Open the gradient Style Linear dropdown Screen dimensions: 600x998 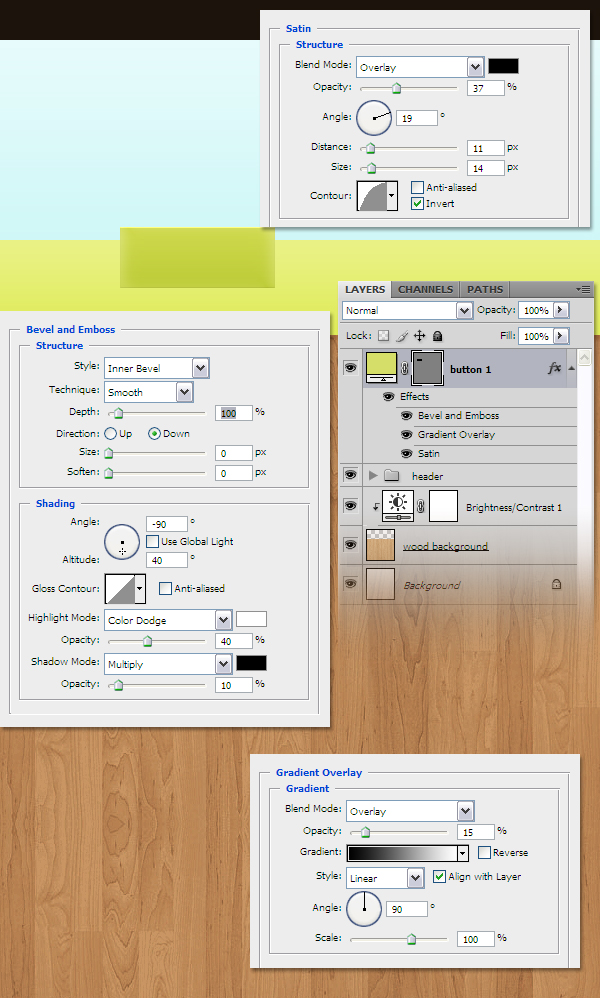click(416, 878)
